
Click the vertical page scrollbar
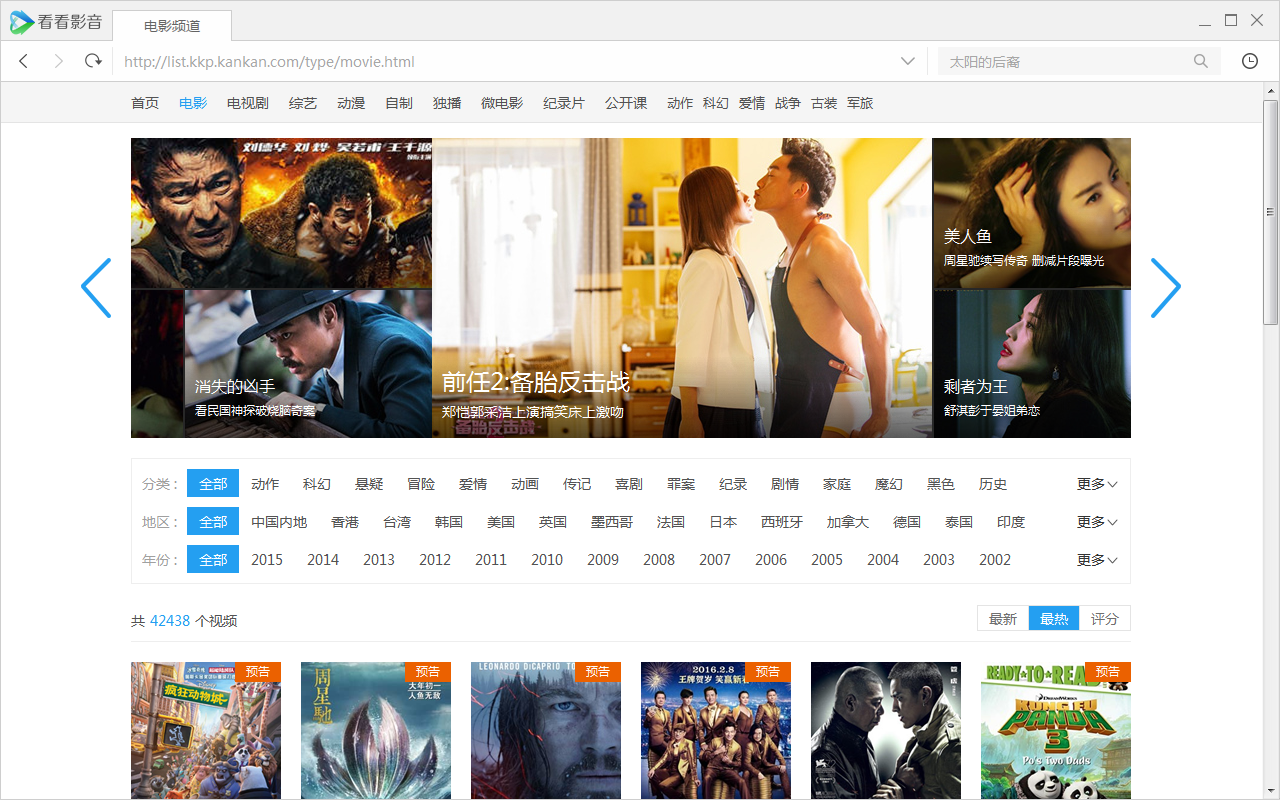(1271, 212)
